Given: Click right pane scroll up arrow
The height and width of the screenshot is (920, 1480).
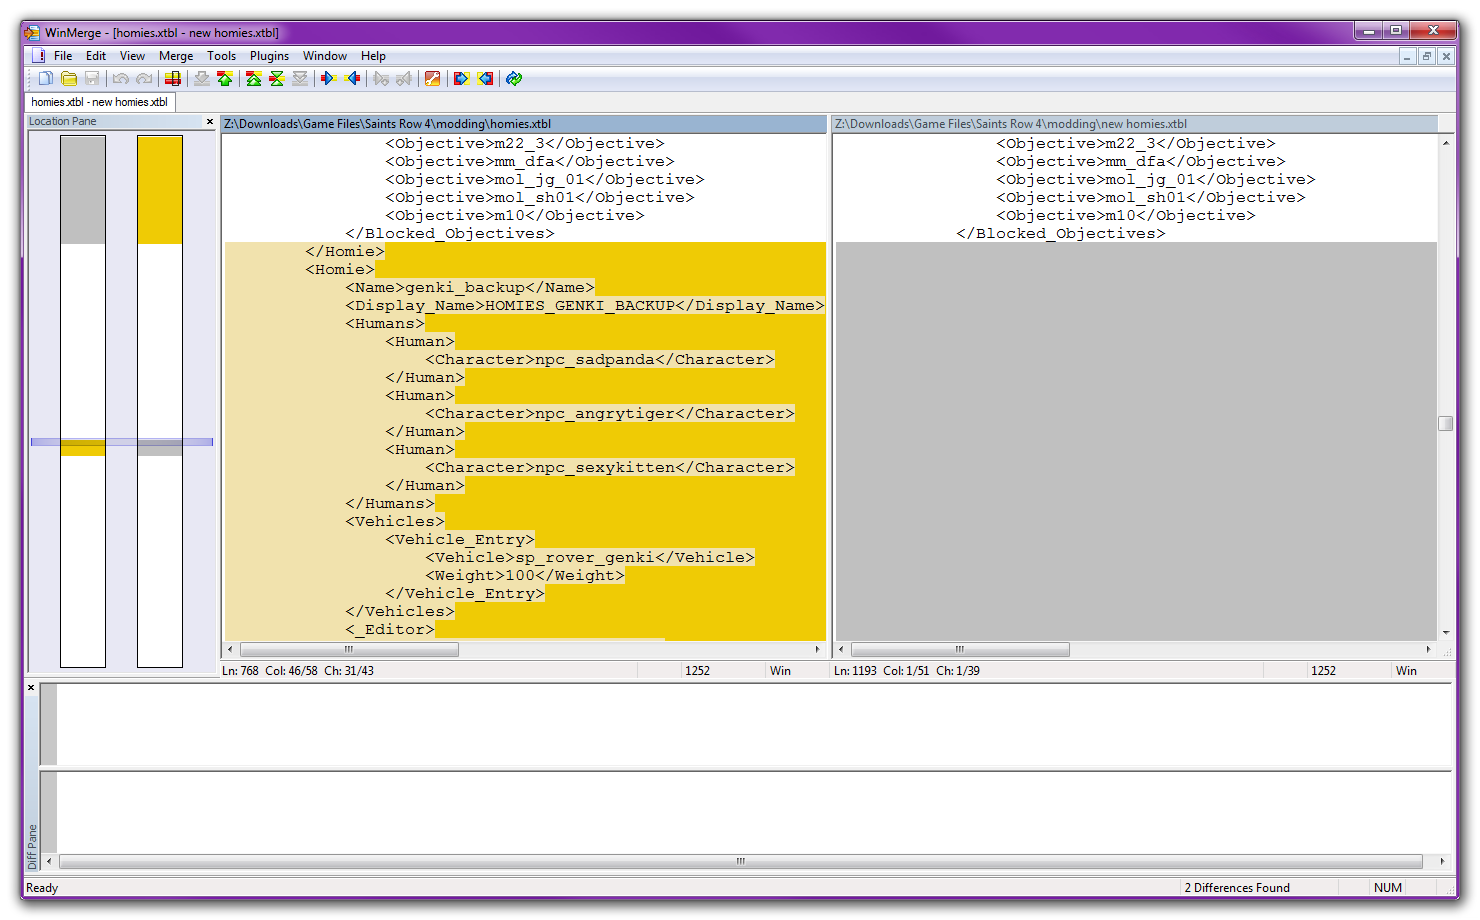Looking at the screenshot, I should pyautogui.click(x=1446, y=143).
